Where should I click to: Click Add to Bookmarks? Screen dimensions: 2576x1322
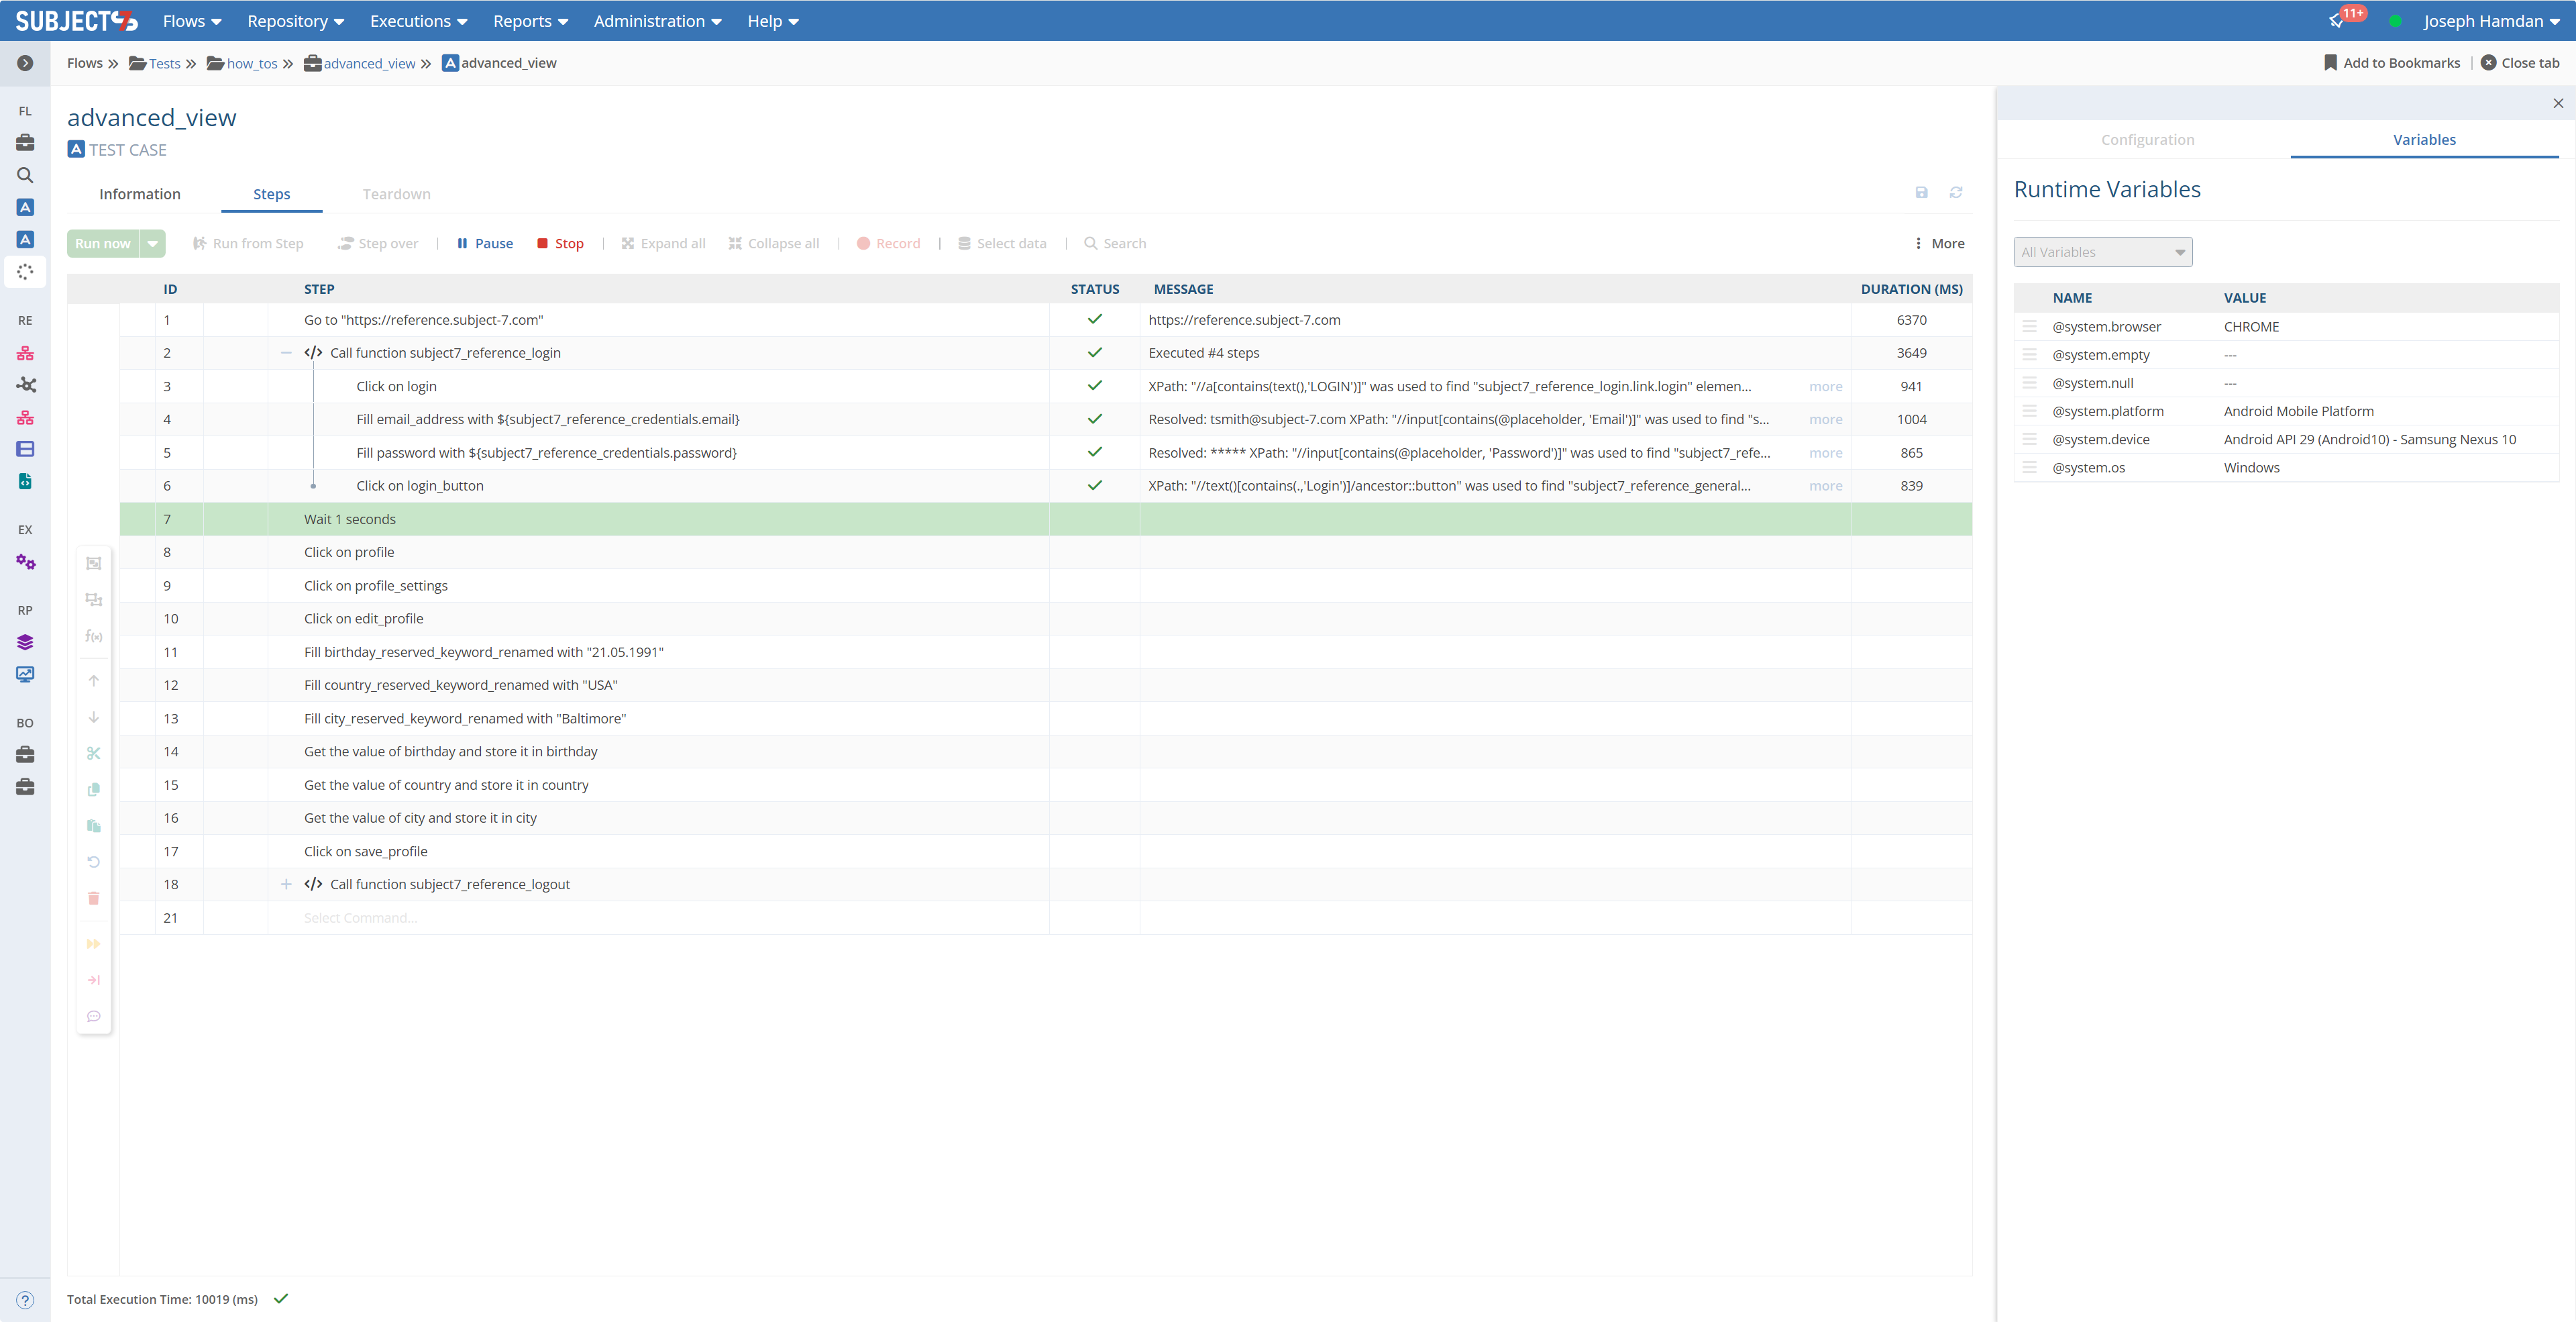2391,63
